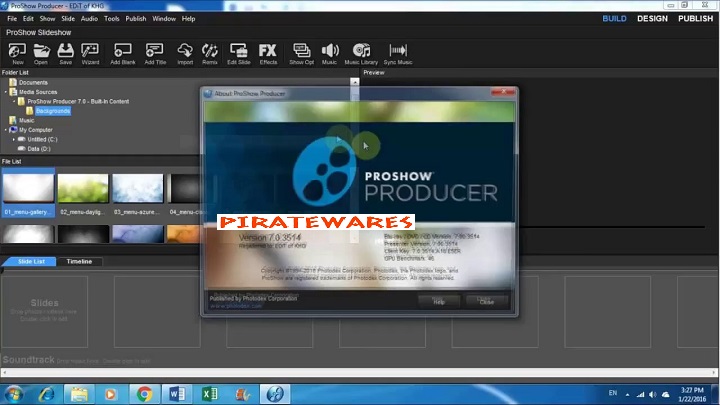Screen dimensions: 720x405
Task: Launch Internet Explorer from taskbar
Action: click(46, 394)
